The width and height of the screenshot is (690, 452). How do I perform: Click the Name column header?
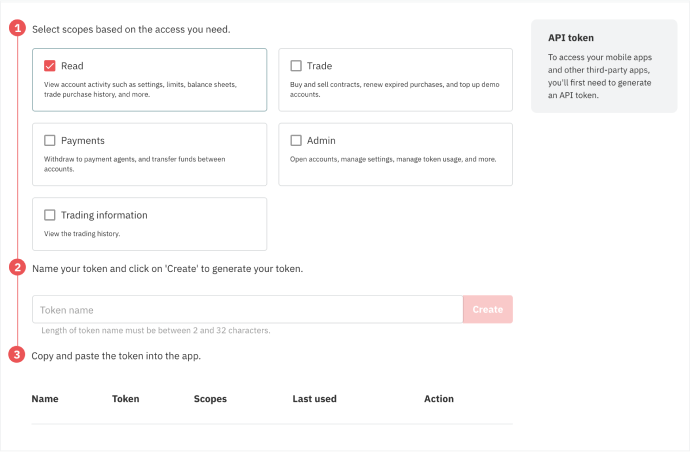[x=45, y=399]
